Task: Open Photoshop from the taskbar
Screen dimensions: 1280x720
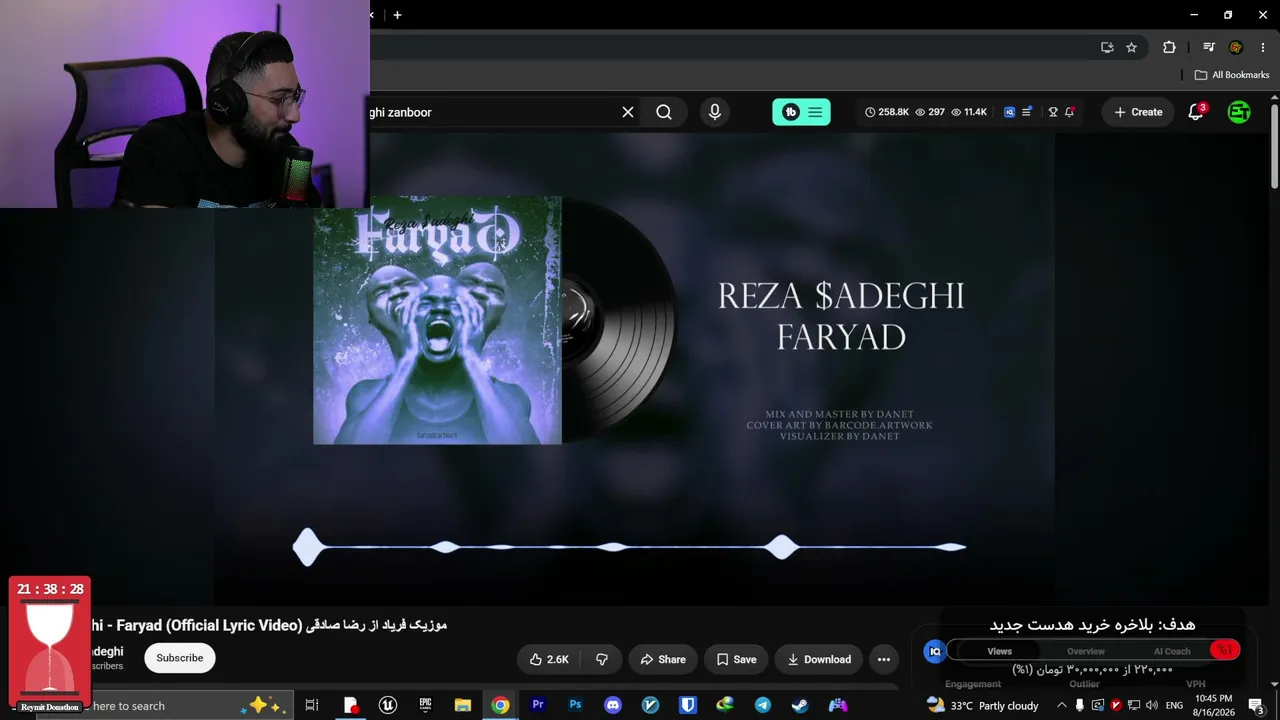Action: coord(575,705)
